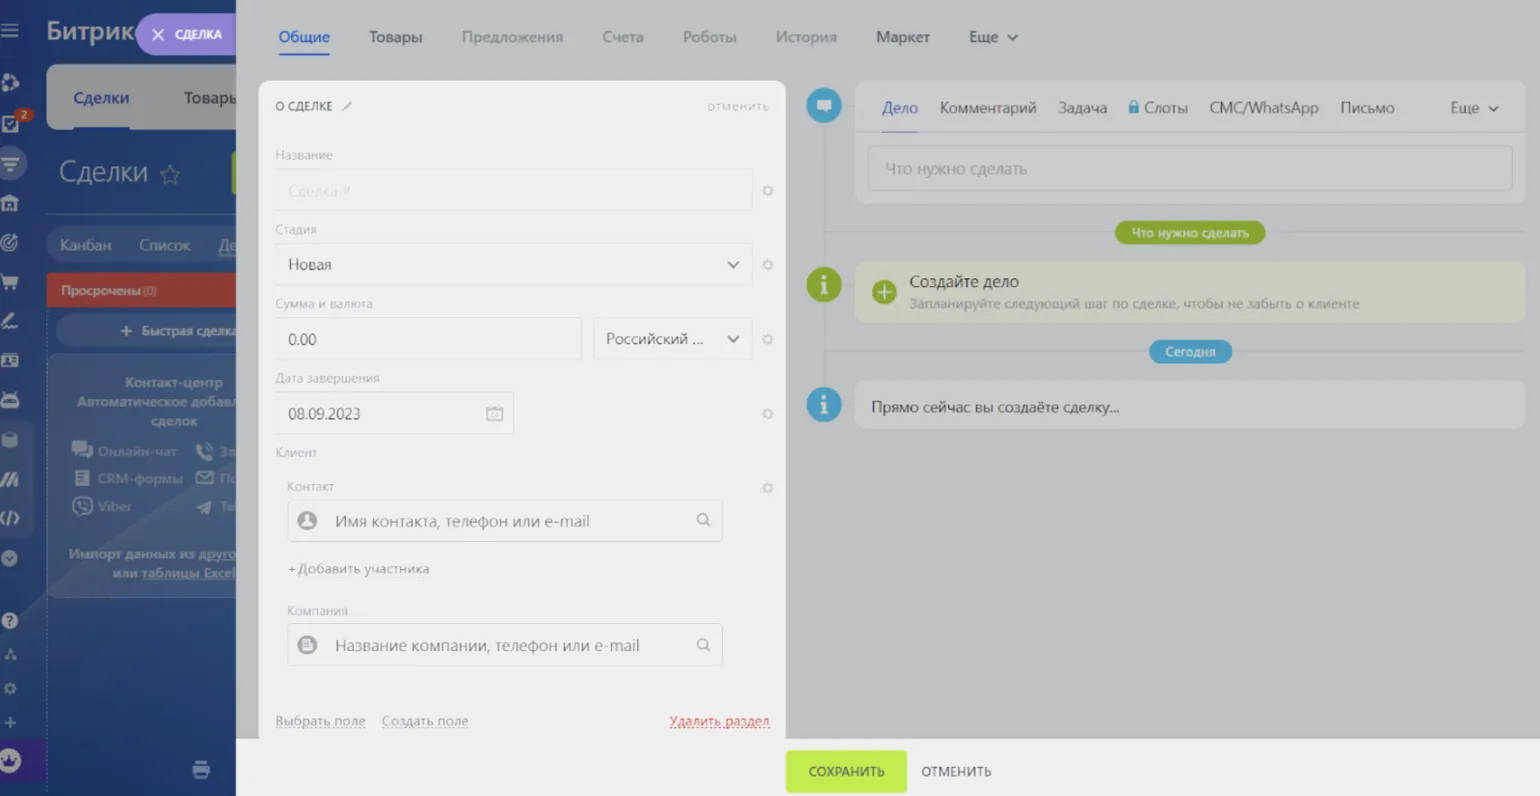This screenshot has width=1540, height=796.
Task: Open the currency dropdown Российский
Action: [672, 339]
